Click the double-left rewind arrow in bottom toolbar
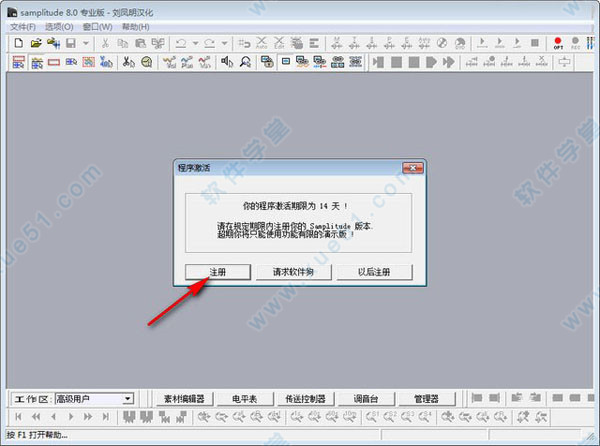The image size is (600, 446). point(36,417)
